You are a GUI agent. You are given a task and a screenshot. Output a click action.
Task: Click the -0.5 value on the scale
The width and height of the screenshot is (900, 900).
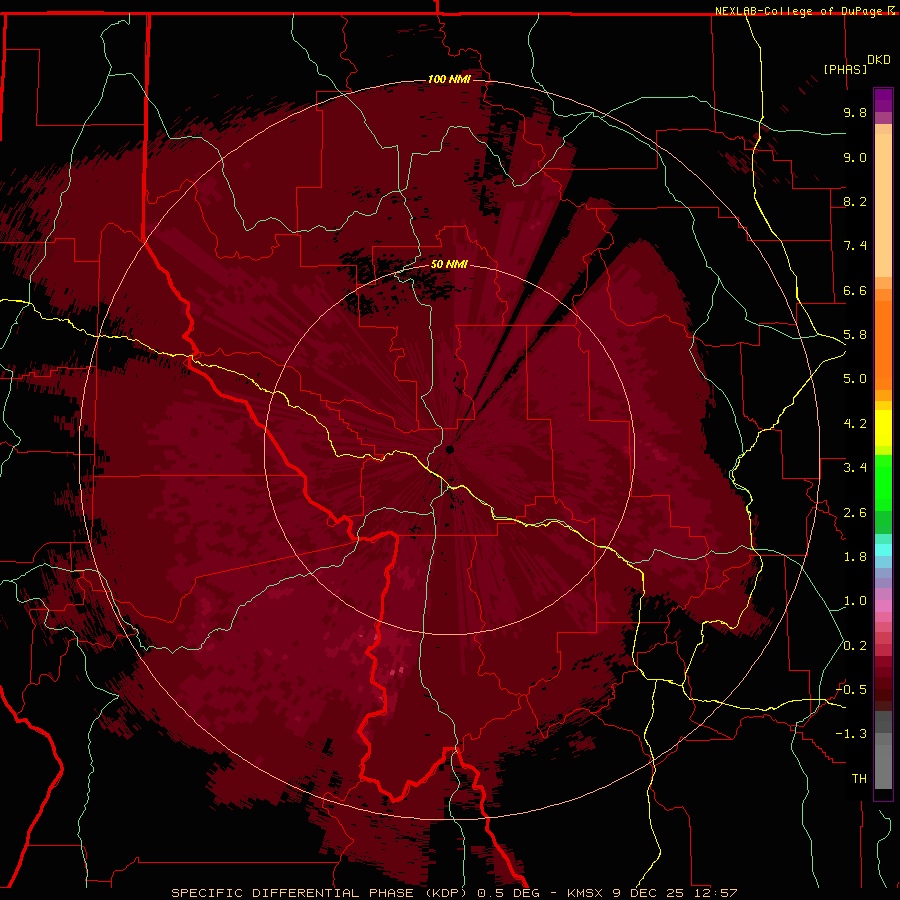(851, 690)
